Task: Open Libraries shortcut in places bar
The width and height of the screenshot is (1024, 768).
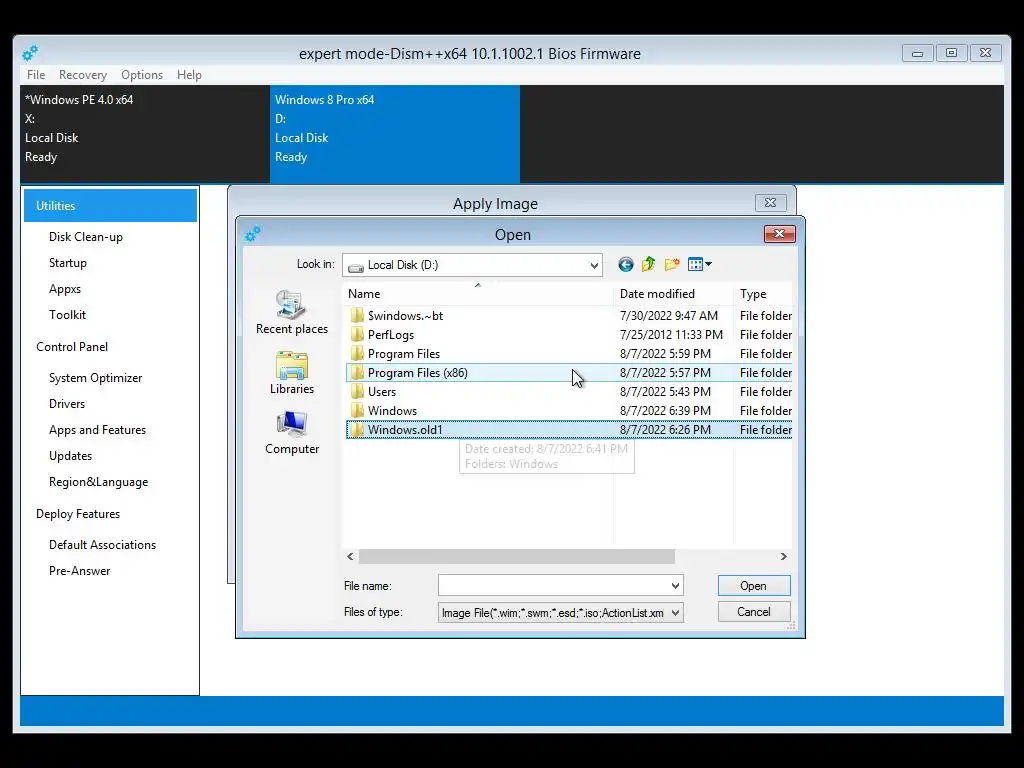Action: tap(292, 373)
